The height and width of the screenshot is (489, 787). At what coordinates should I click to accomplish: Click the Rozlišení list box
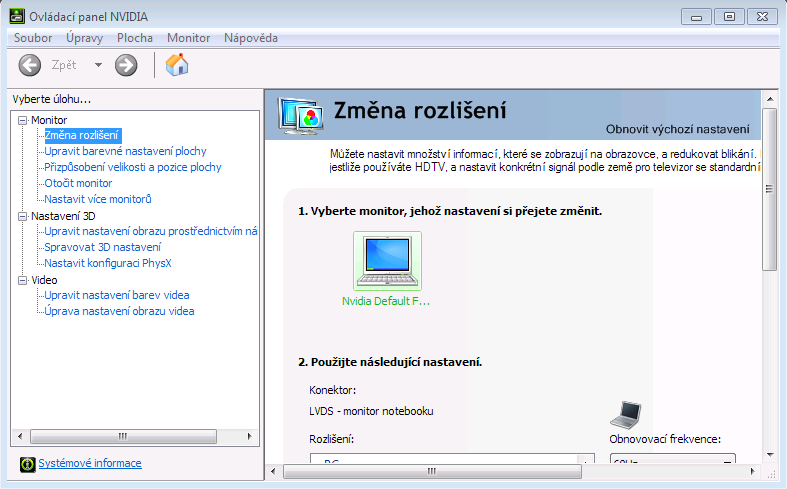(x=452, y=459)
